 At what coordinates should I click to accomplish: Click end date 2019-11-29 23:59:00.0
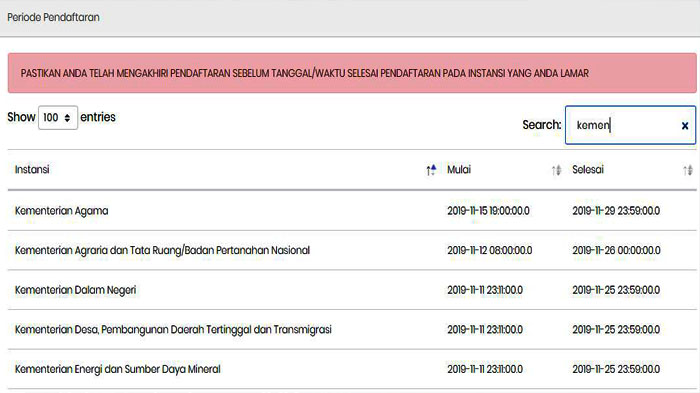pyautogui.click(x=616, y=211)
